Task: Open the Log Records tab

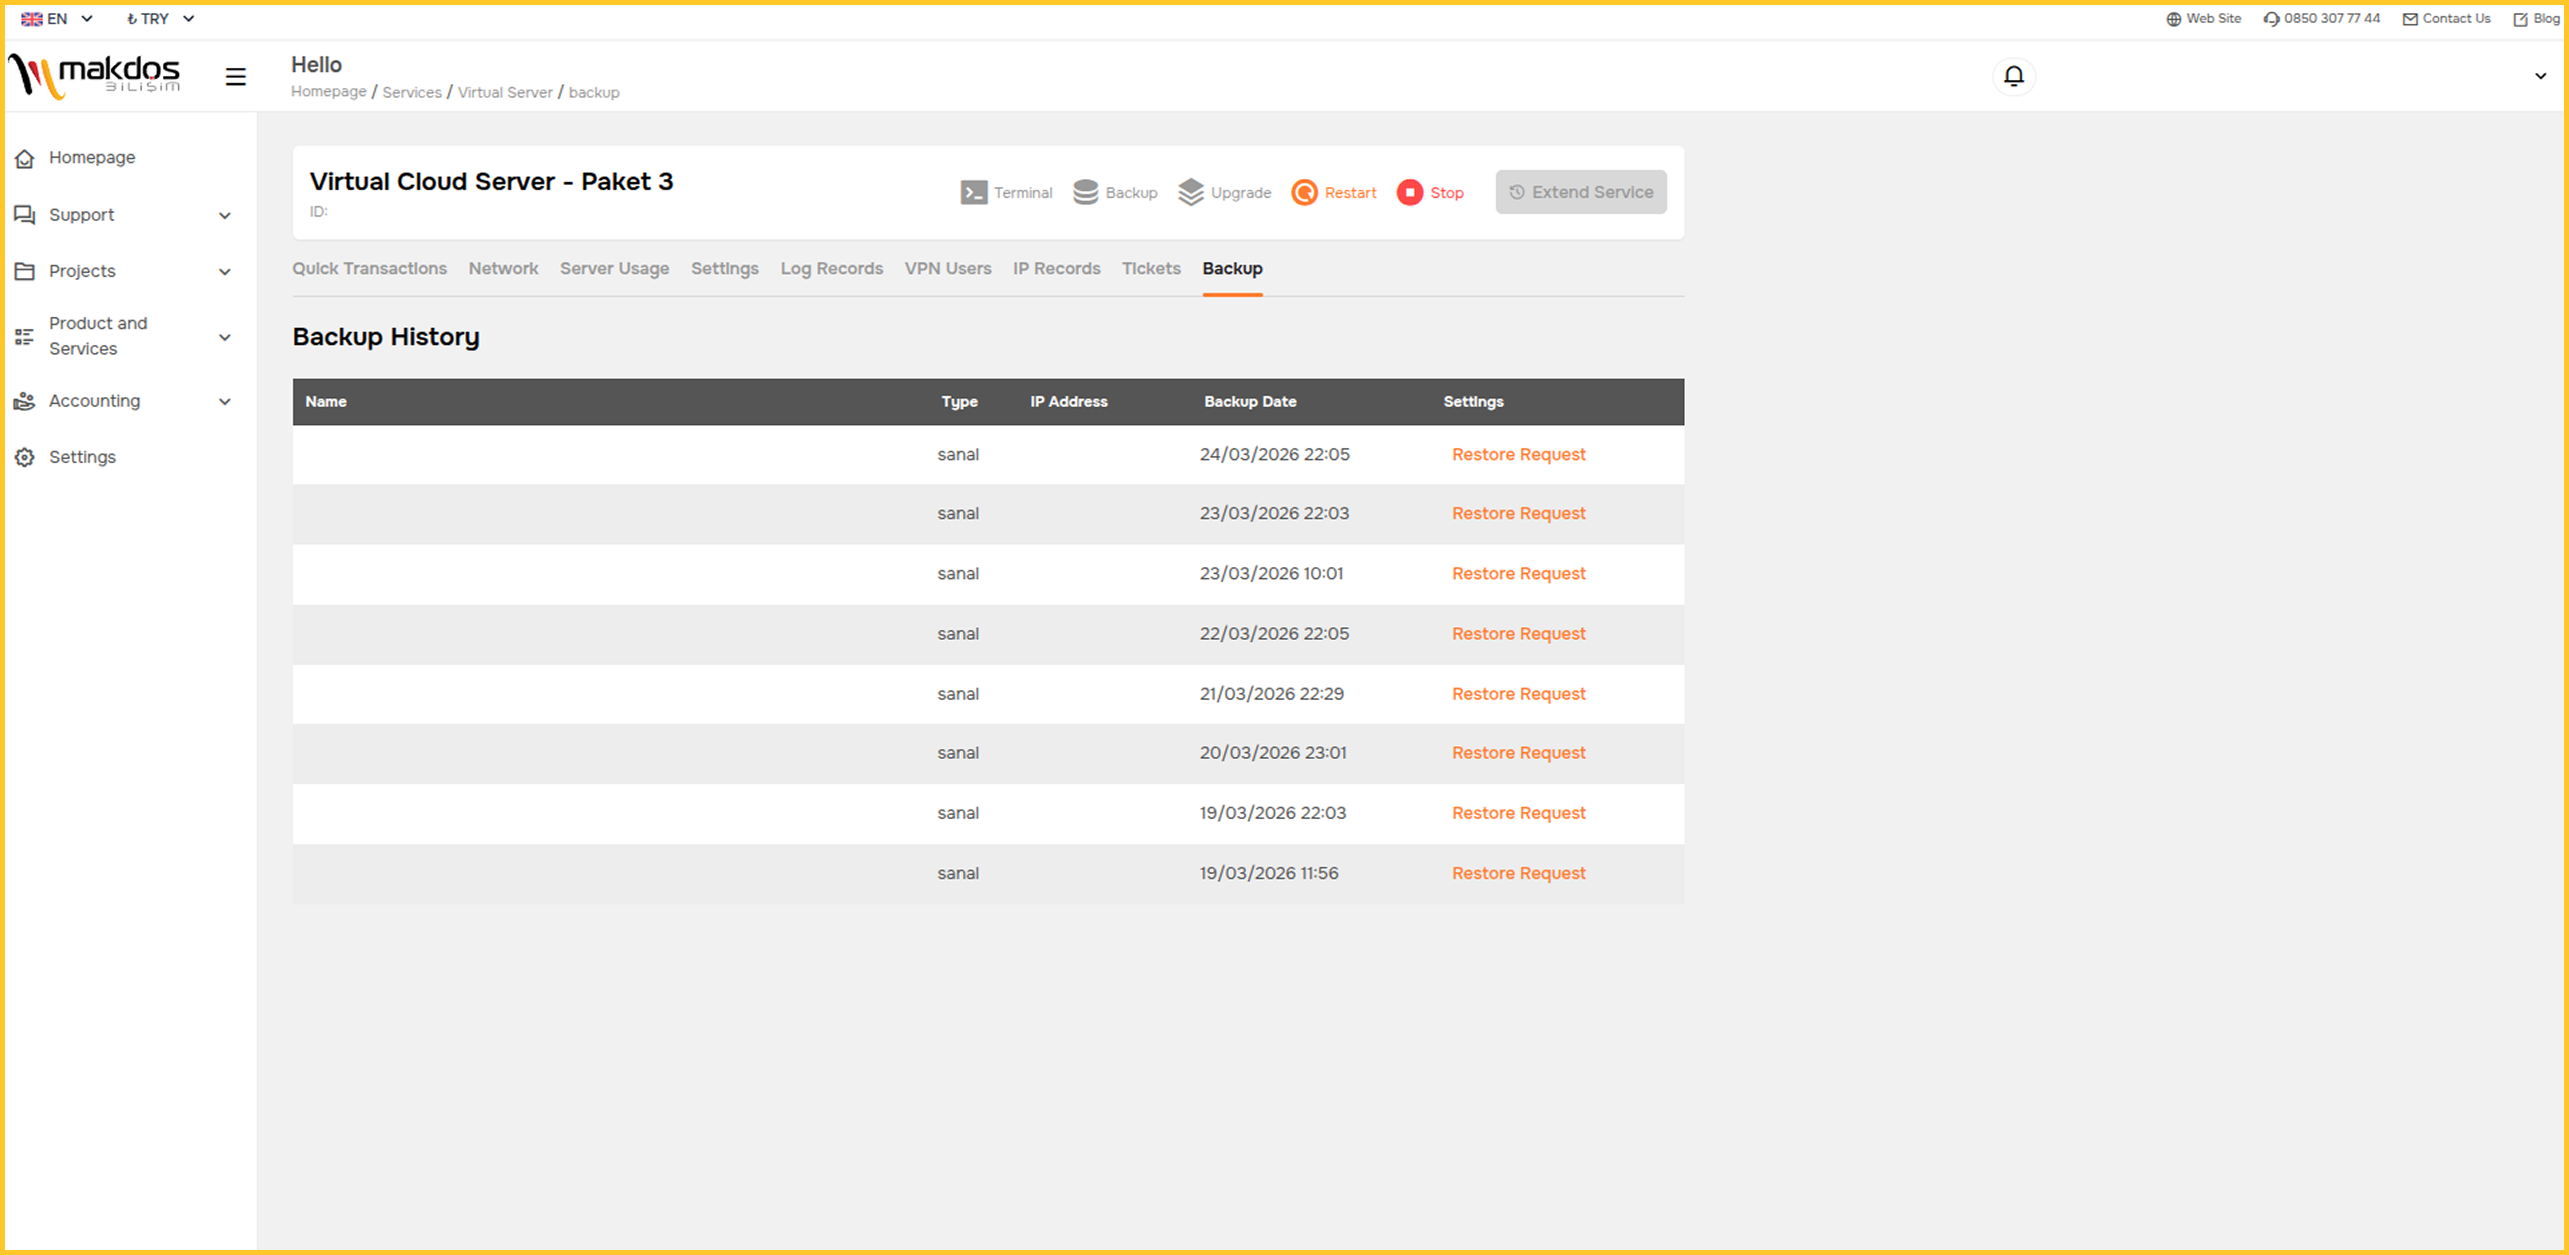Action: pyautogui.click(x=831, y=268)
